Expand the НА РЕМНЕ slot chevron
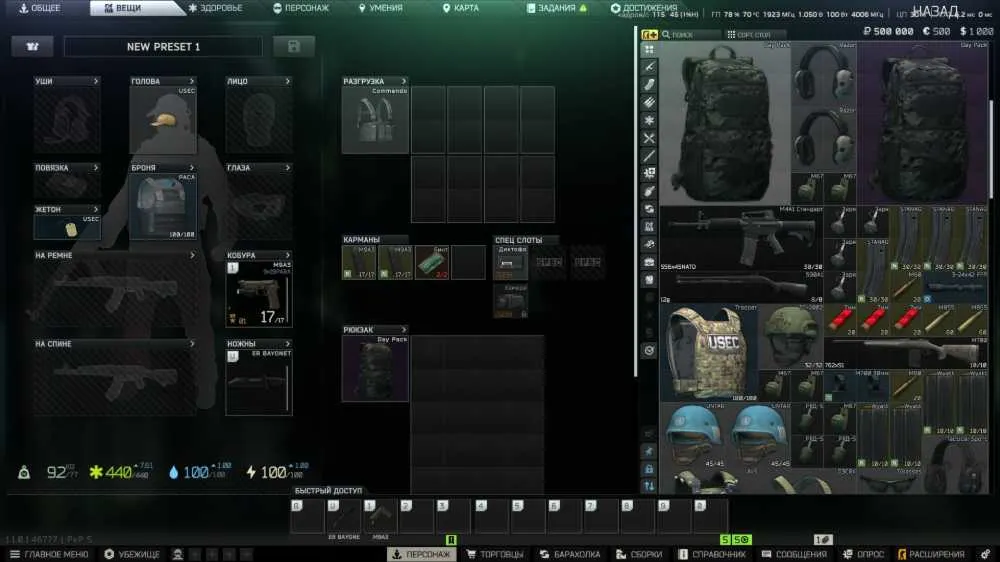The width and height of the screenshot is (1000, 562). (x=192, y=255)
